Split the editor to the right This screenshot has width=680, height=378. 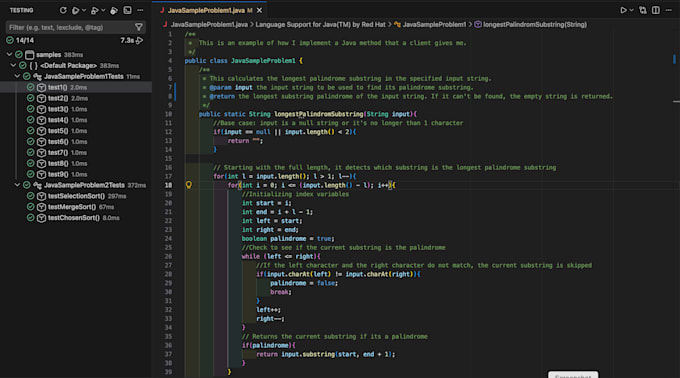pos(656,10)
